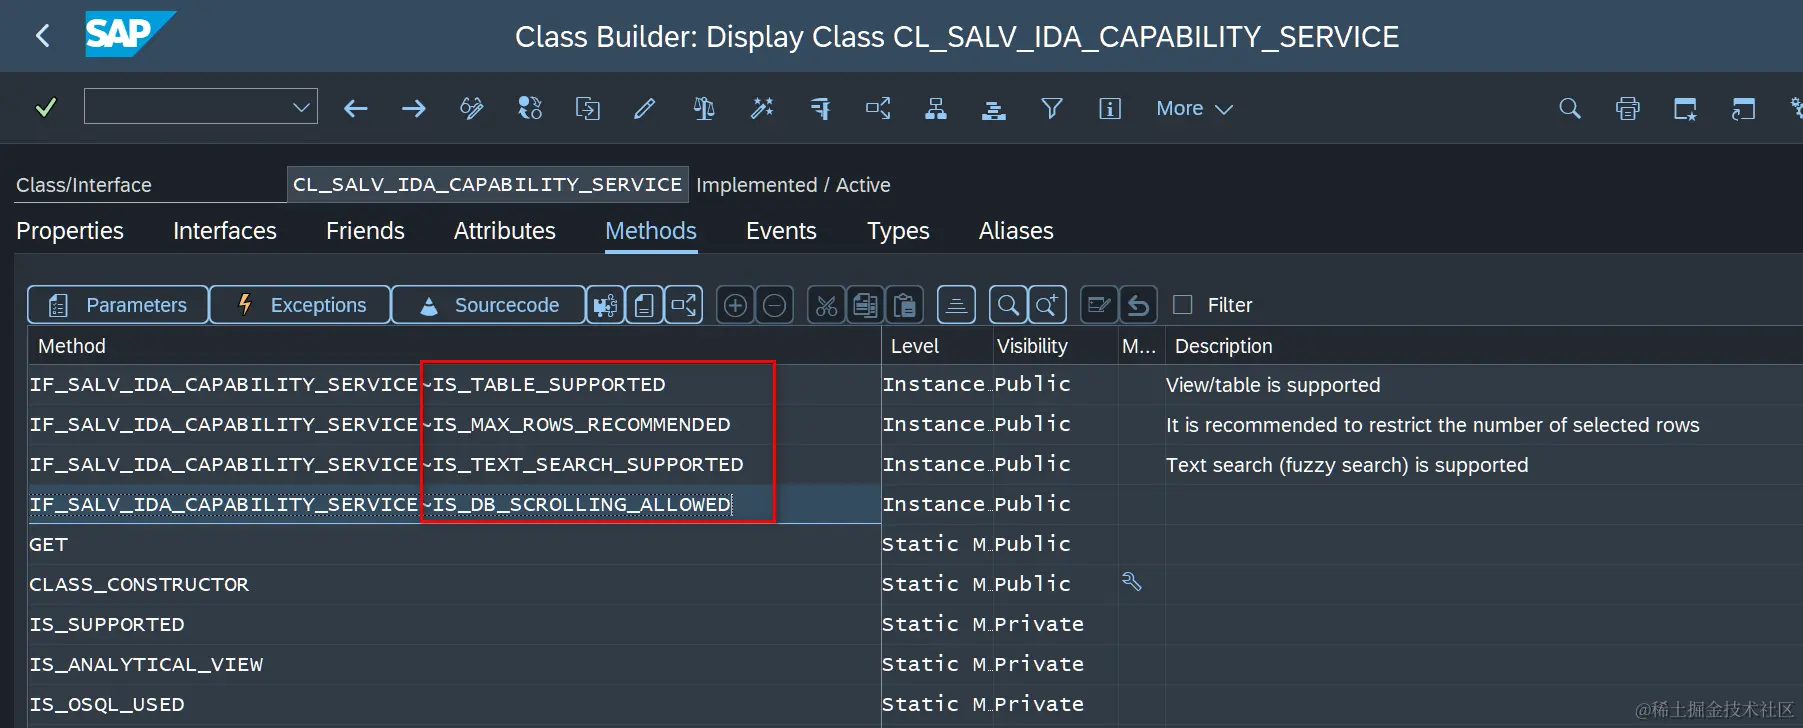Click the Display/Change toggle icon
The image size is (1803, 728).
472,108
